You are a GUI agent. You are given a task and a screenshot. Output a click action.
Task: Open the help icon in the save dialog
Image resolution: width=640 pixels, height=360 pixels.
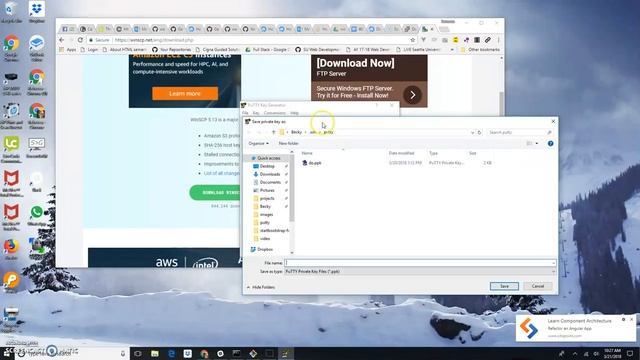click(550, 144)
